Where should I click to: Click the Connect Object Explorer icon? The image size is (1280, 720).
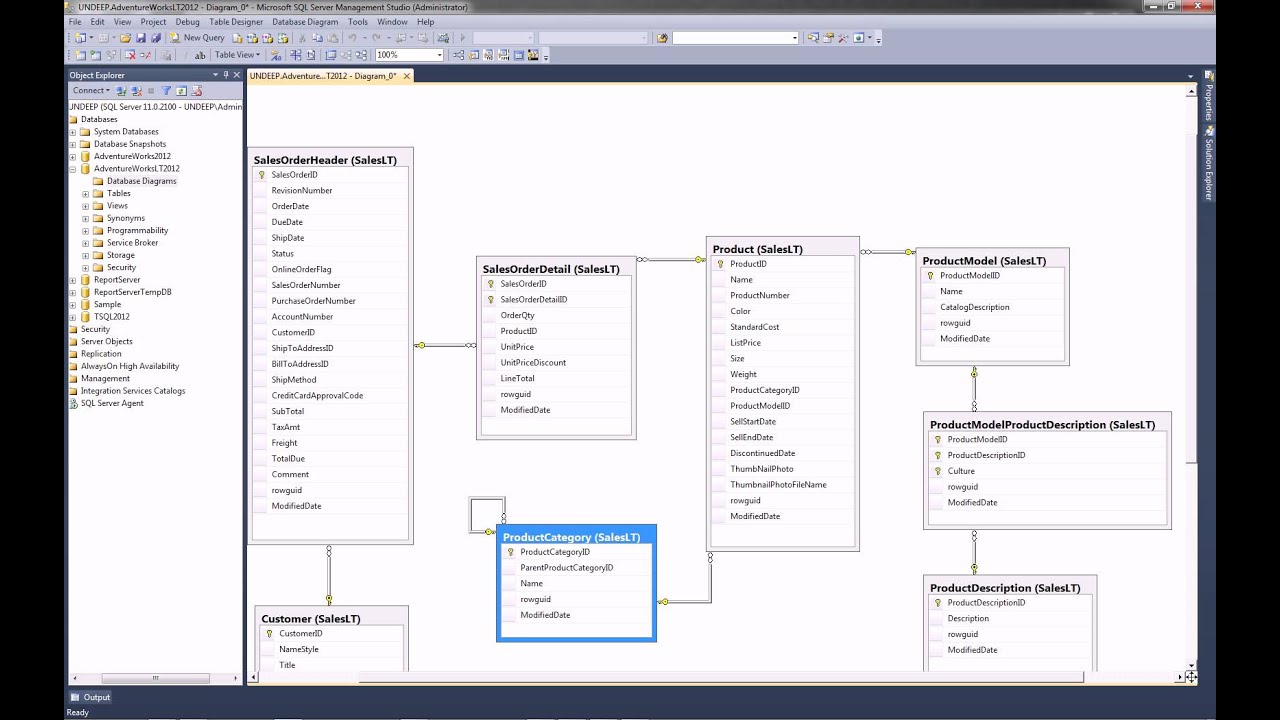(122, 90)
